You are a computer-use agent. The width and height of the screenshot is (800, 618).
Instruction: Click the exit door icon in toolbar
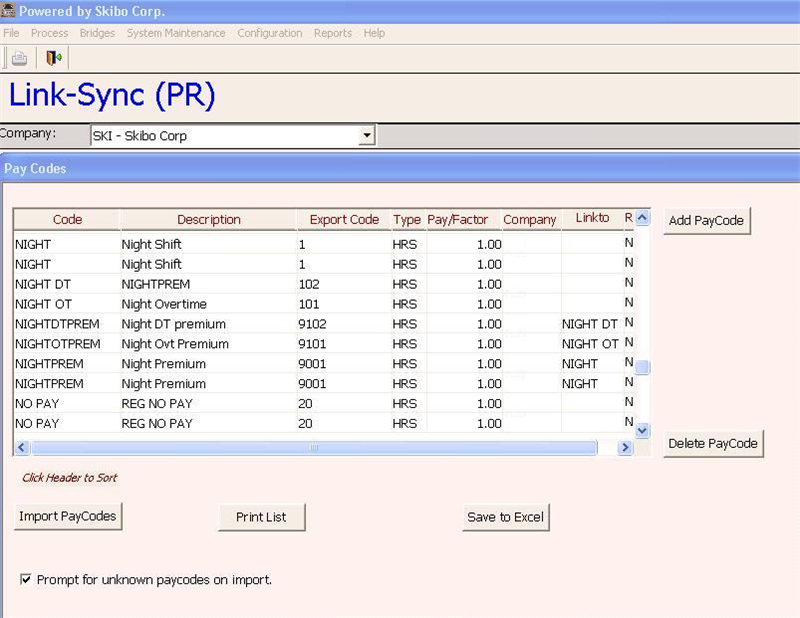click(54, 58)
